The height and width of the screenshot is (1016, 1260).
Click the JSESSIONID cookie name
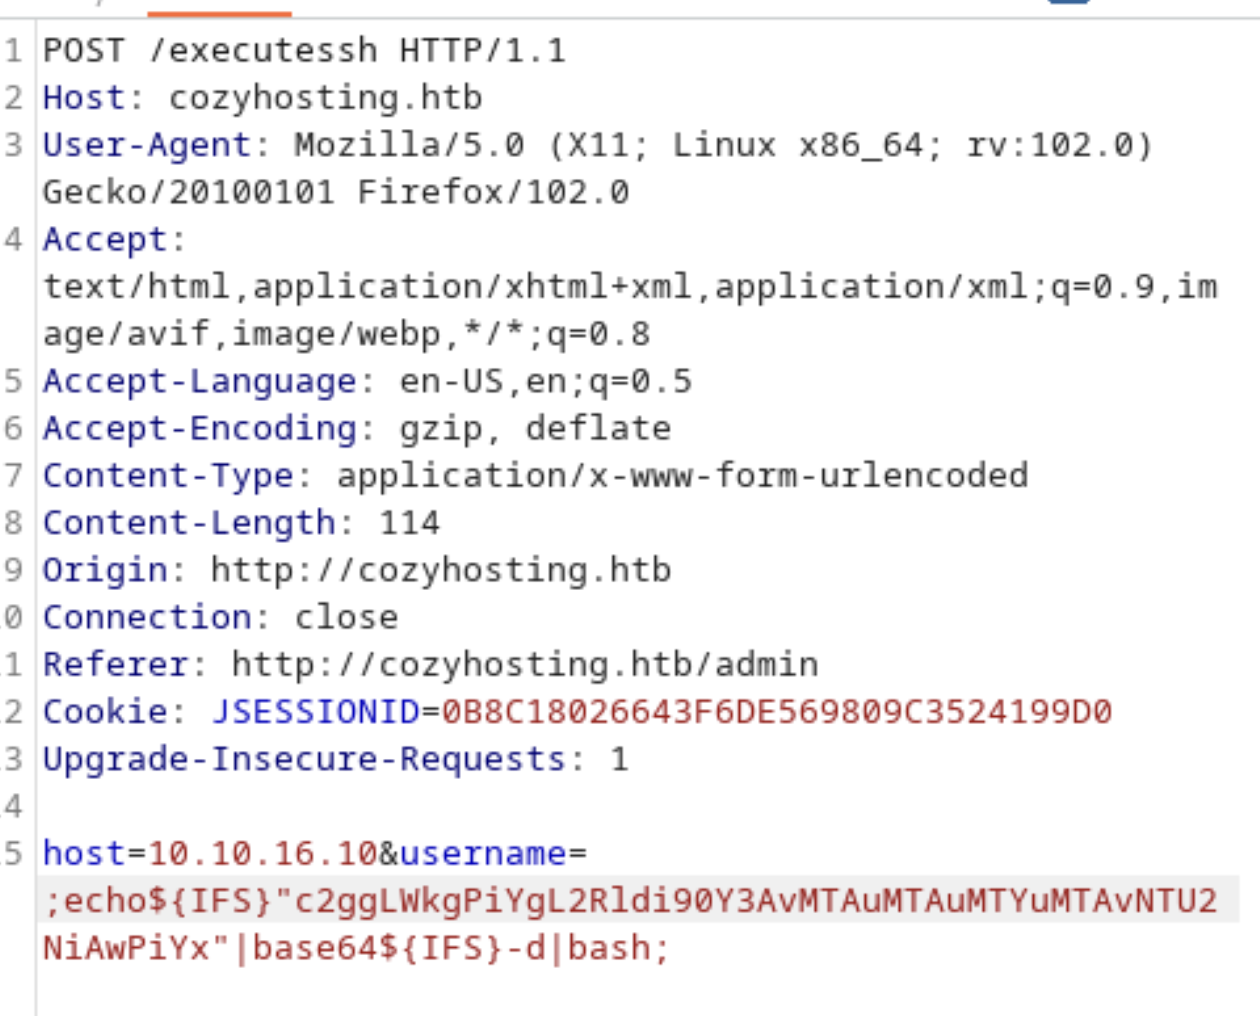tap(315, 711)
